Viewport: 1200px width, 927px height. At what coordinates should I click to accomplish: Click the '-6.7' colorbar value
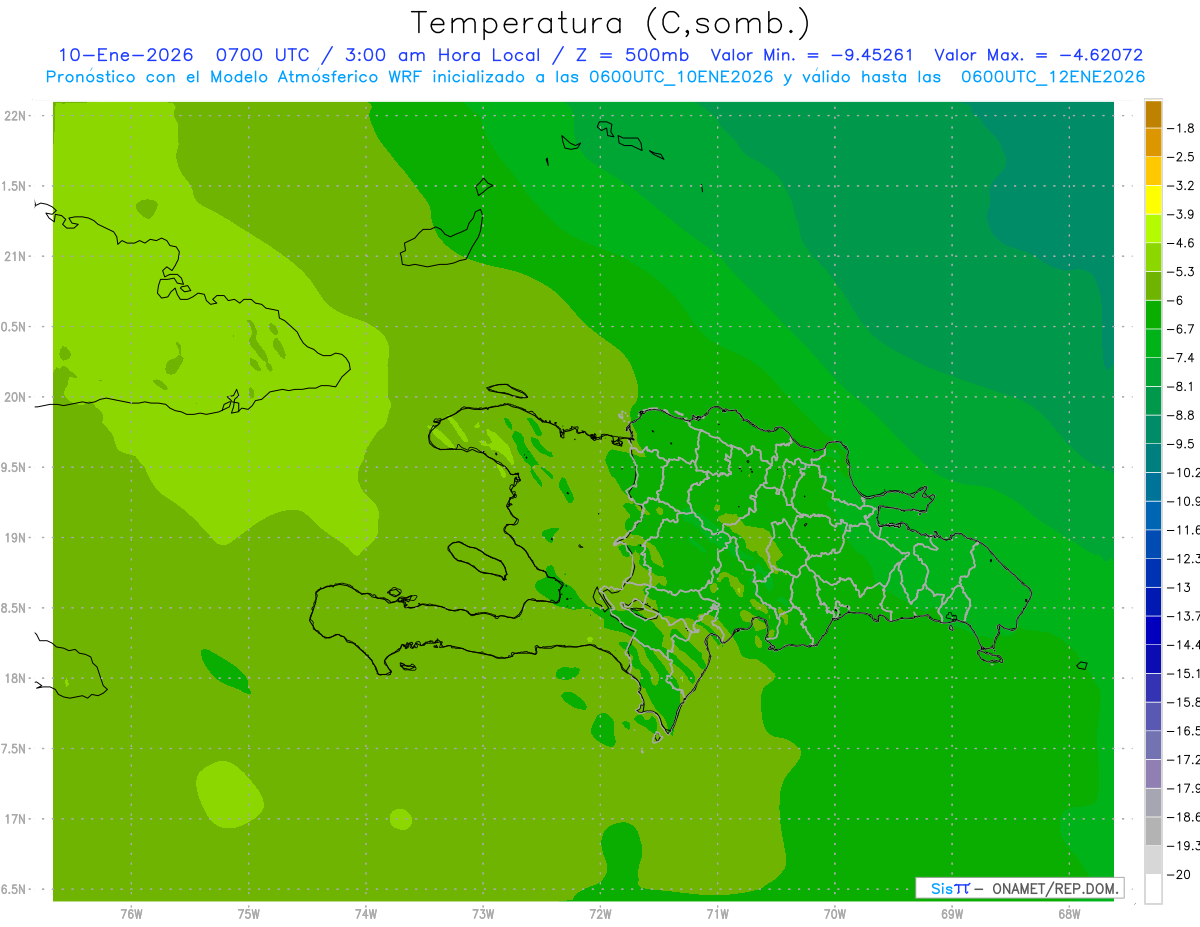click(1182, 329)
